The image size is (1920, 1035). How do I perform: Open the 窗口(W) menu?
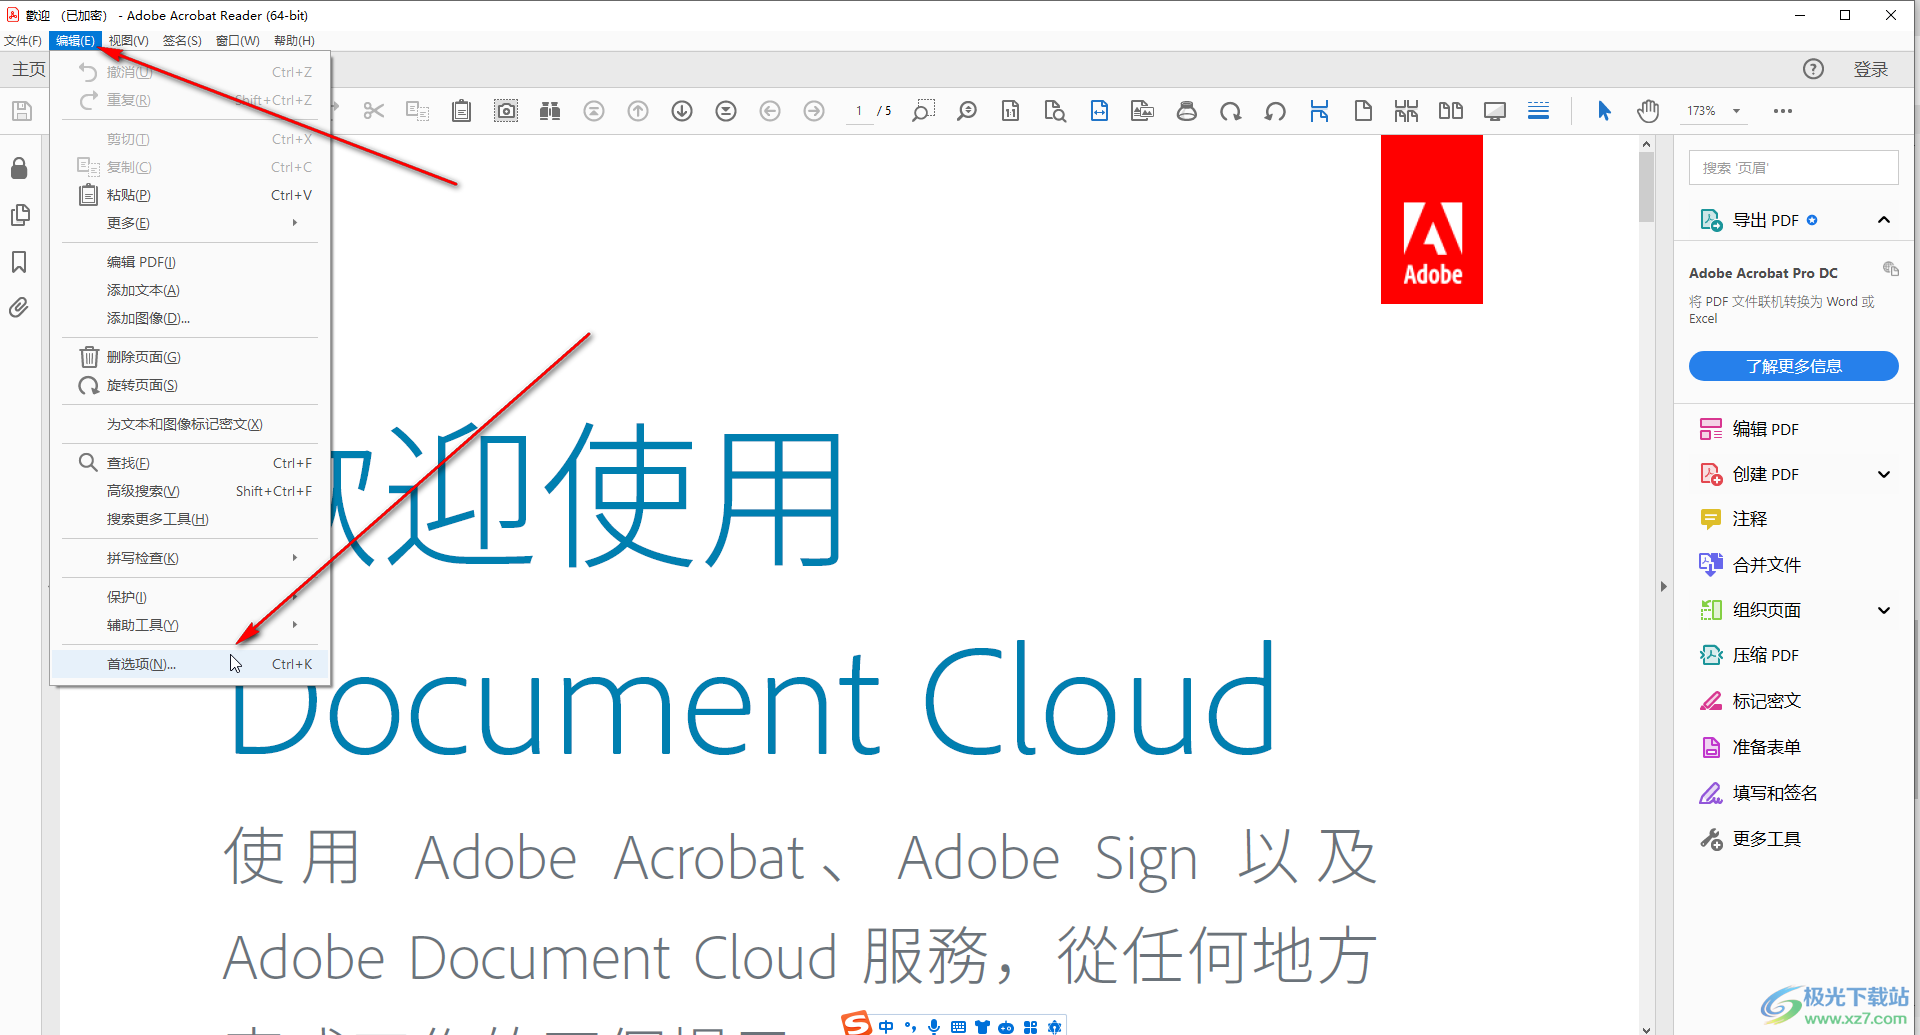[237, 41]
